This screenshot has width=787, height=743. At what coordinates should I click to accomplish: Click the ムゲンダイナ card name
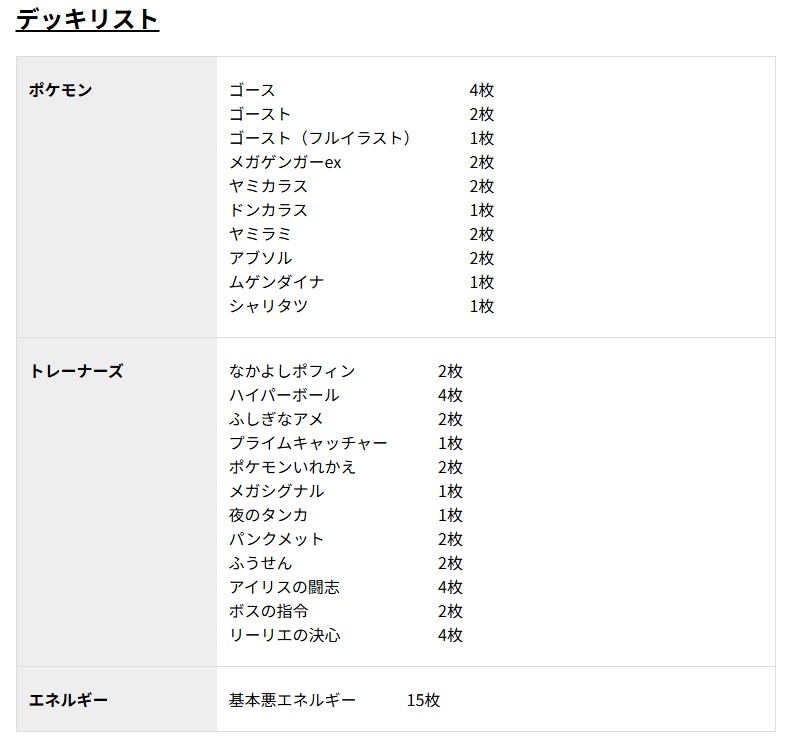(x=277, y=282)
